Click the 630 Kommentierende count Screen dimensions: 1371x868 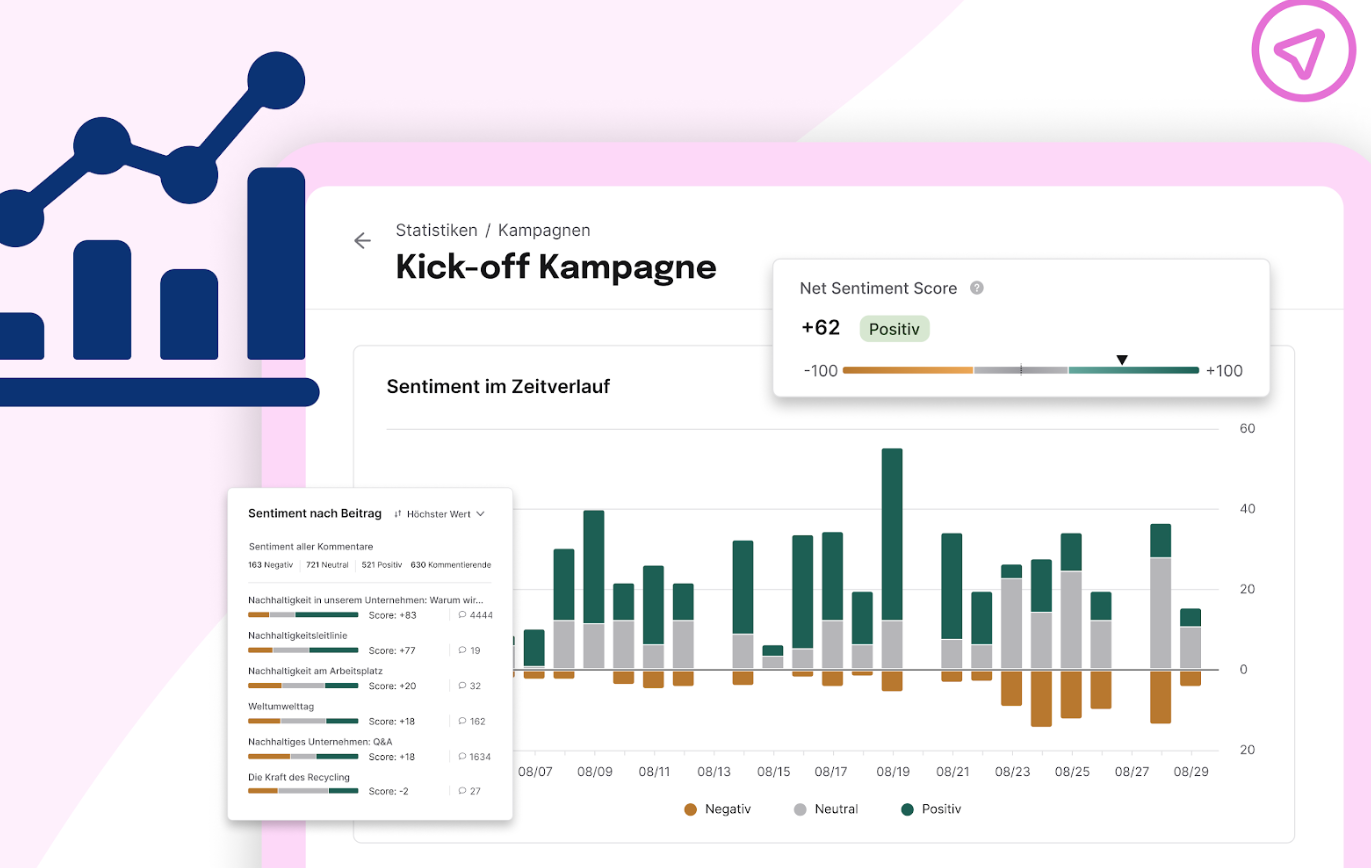[451, 565]
